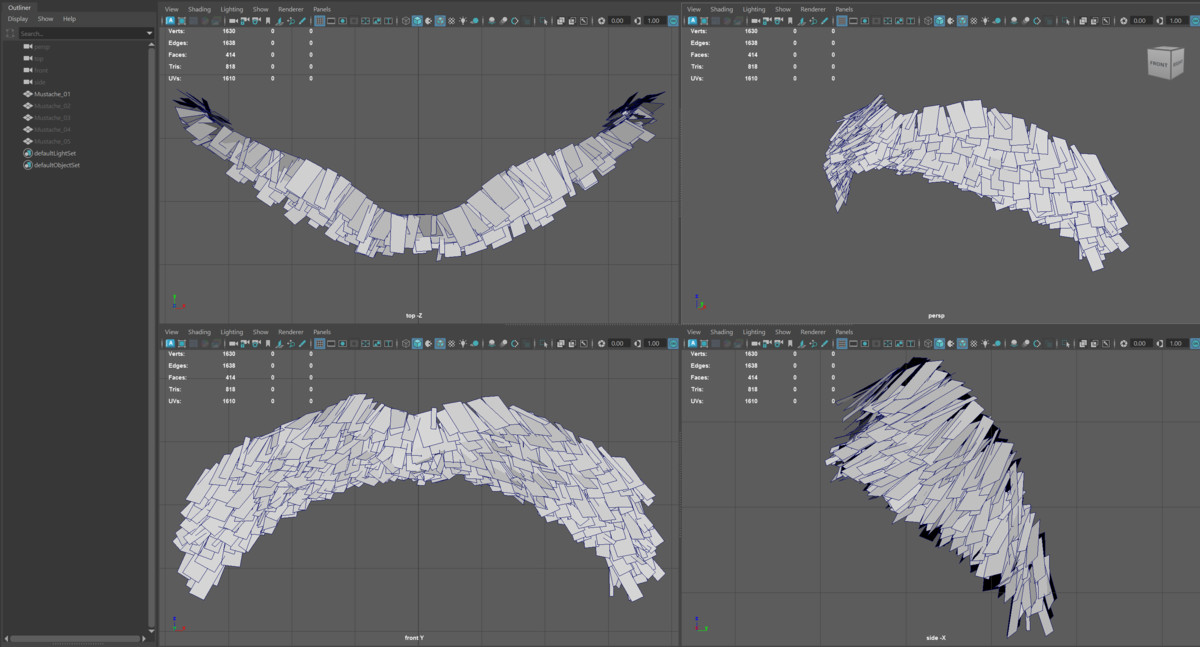Click Shadows icon in persp panel toolbar
Image resolution: width=1200 pixels, height=647 pixels.
[x=997, y=21]
